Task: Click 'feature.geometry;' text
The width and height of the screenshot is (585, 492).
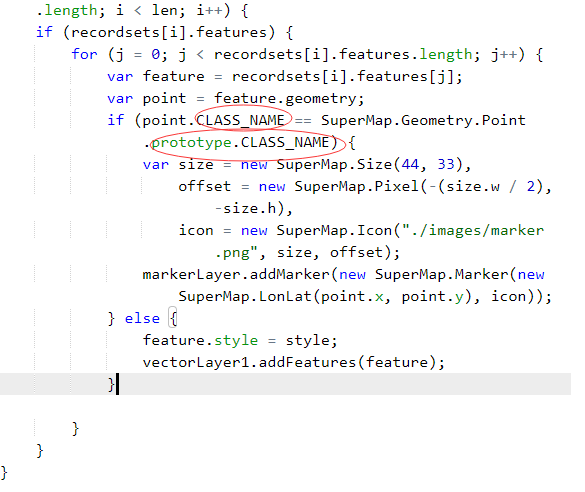Action: pos(289,99)
